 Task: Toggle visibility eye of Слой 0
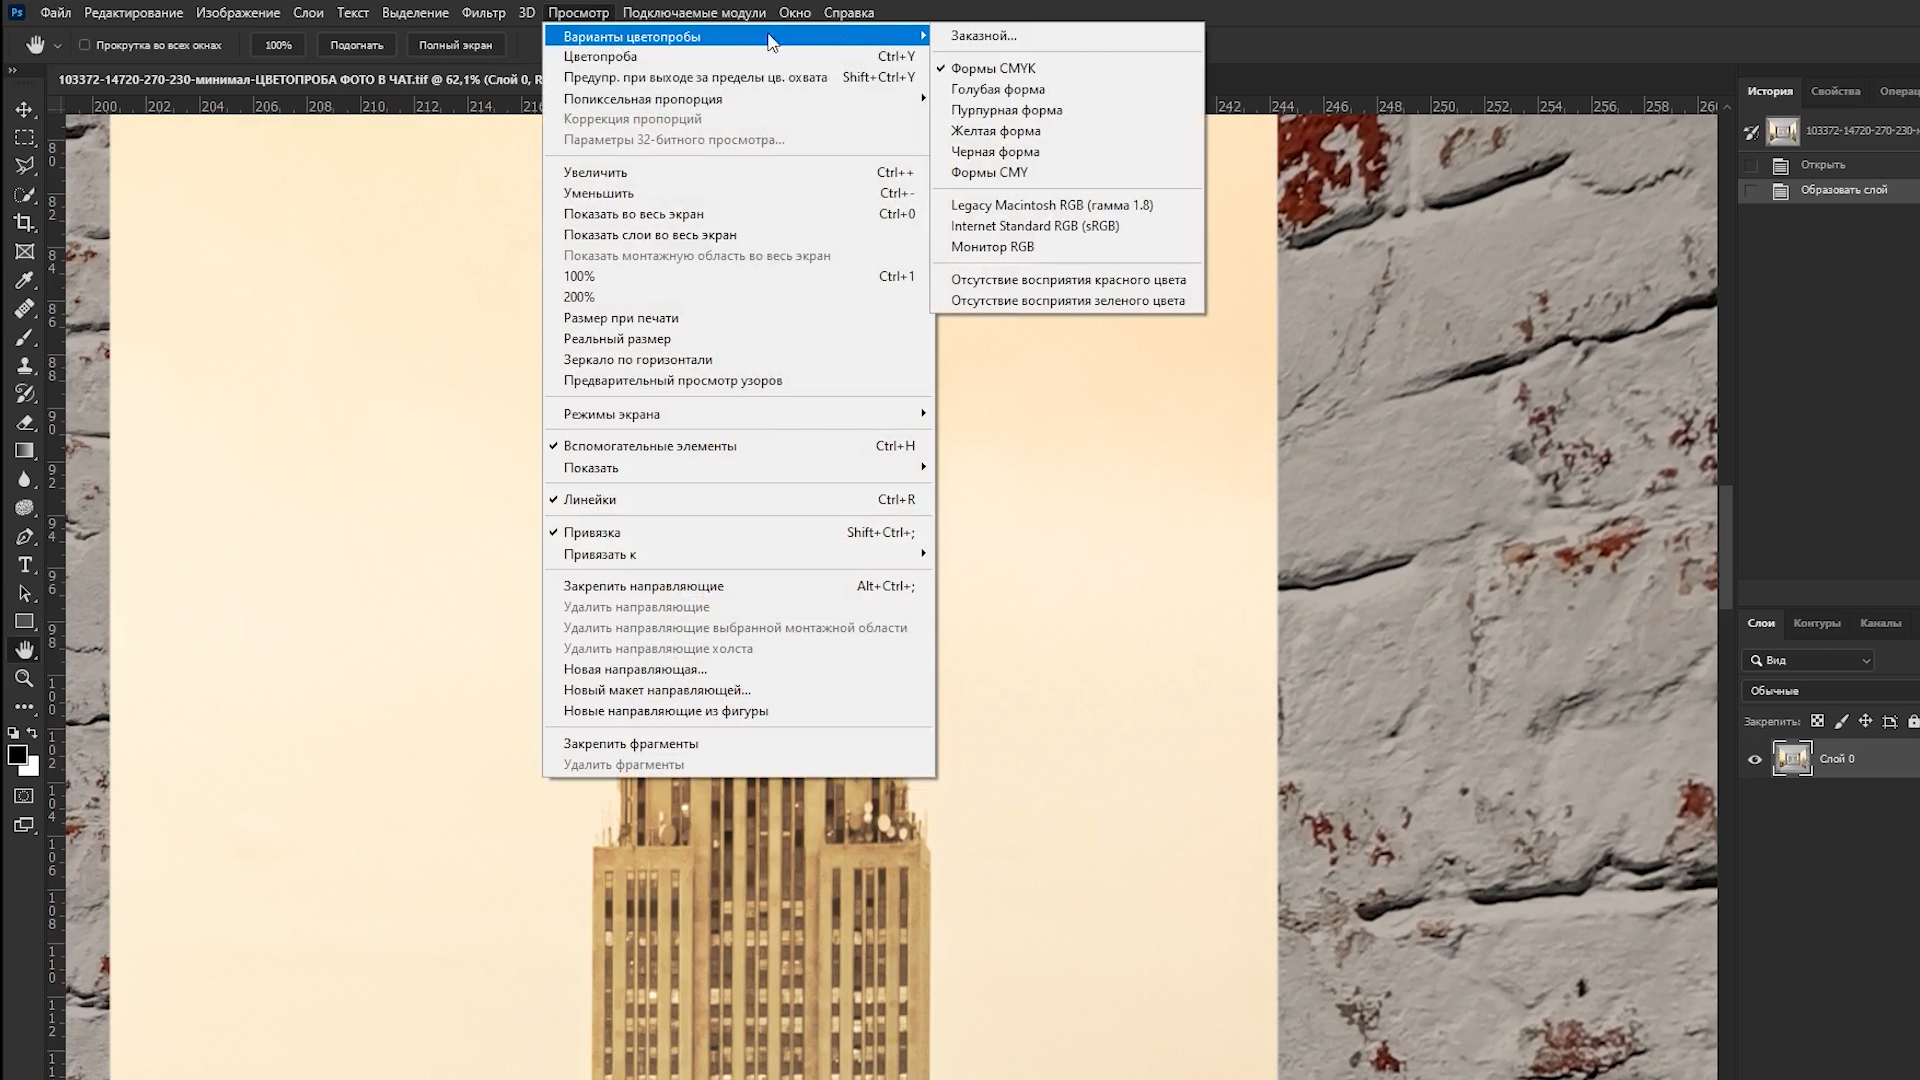1755,759
